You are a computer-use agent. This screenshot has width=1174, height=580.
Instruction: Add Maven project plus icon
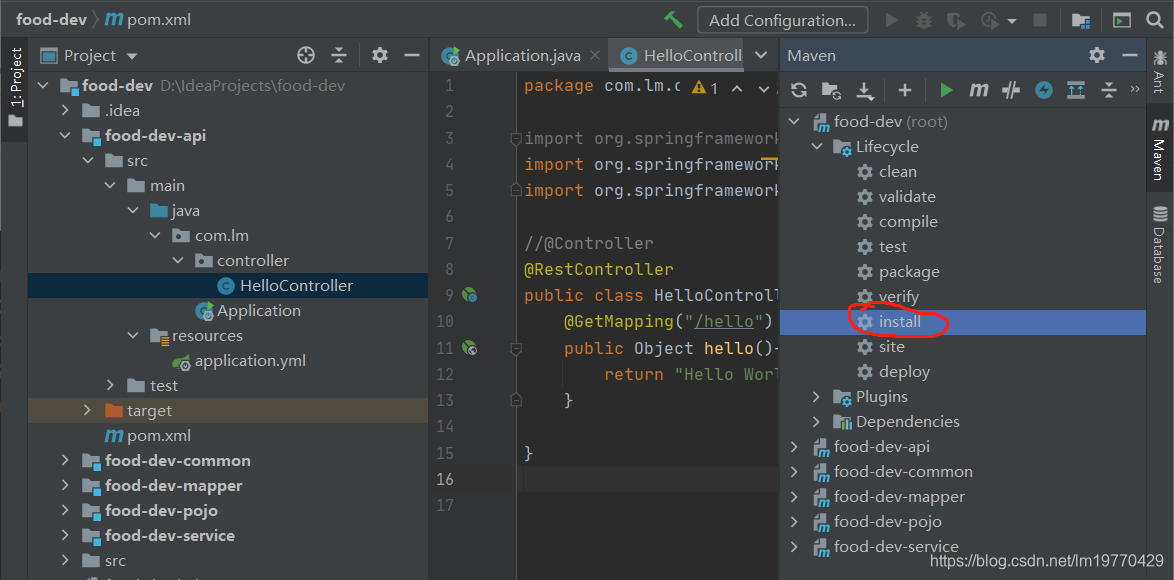904,90
